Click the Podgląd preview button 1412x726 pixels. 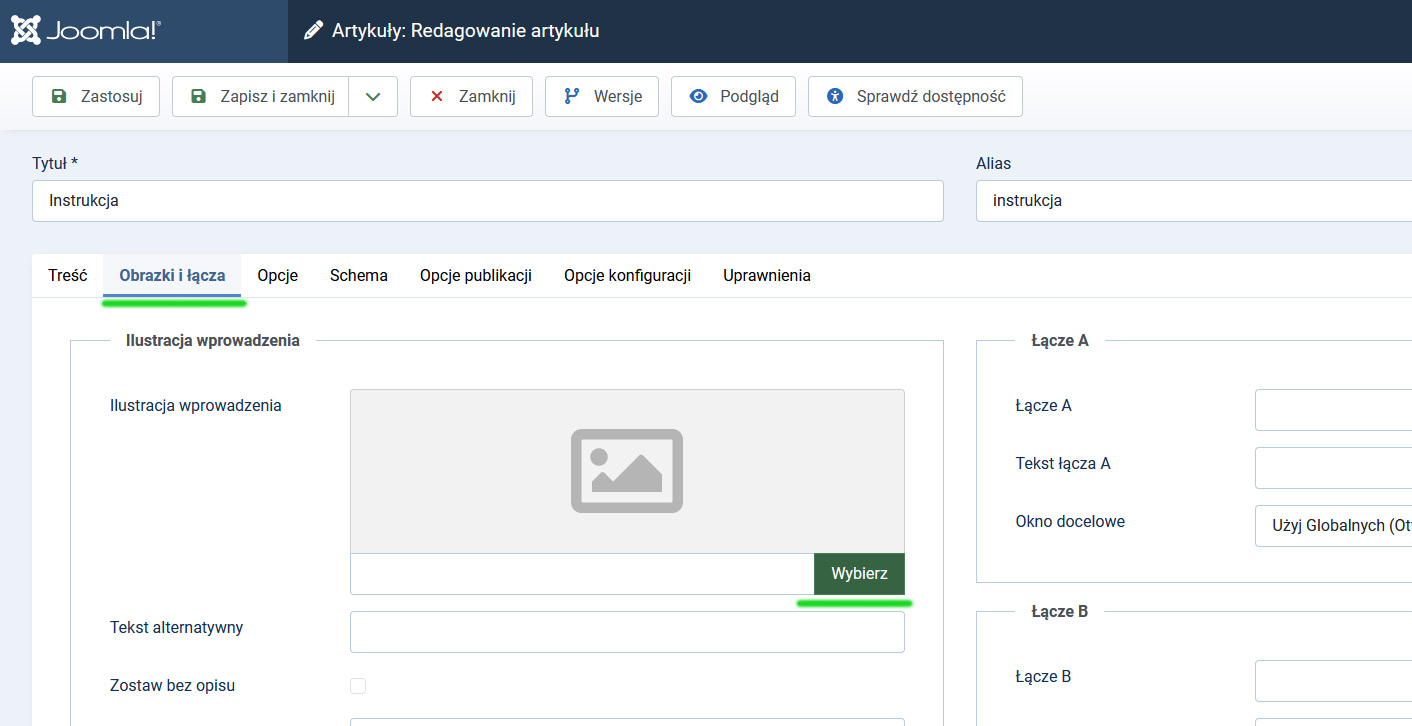[733, 97]
